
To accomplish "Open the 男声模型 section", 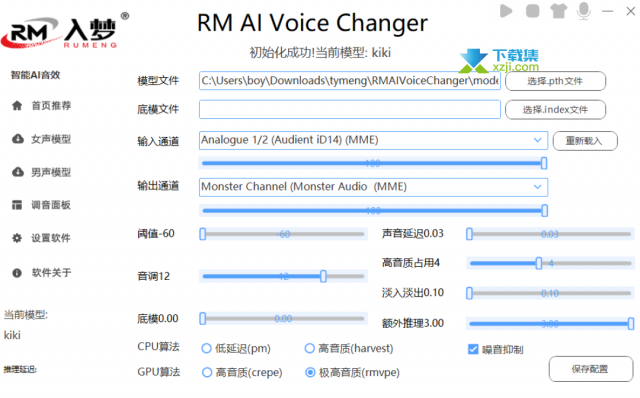I will (x=51, y=172).
